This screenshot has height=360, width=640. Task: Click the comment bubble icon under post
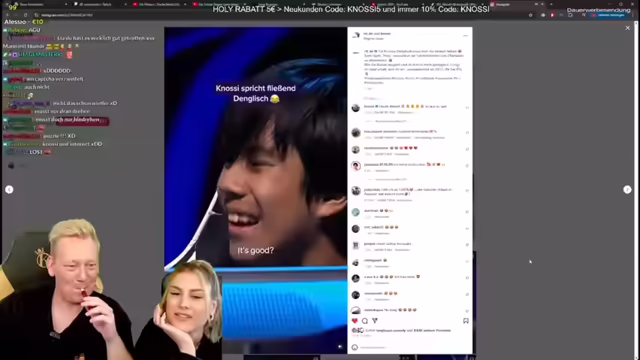click(x=365, y=321)
